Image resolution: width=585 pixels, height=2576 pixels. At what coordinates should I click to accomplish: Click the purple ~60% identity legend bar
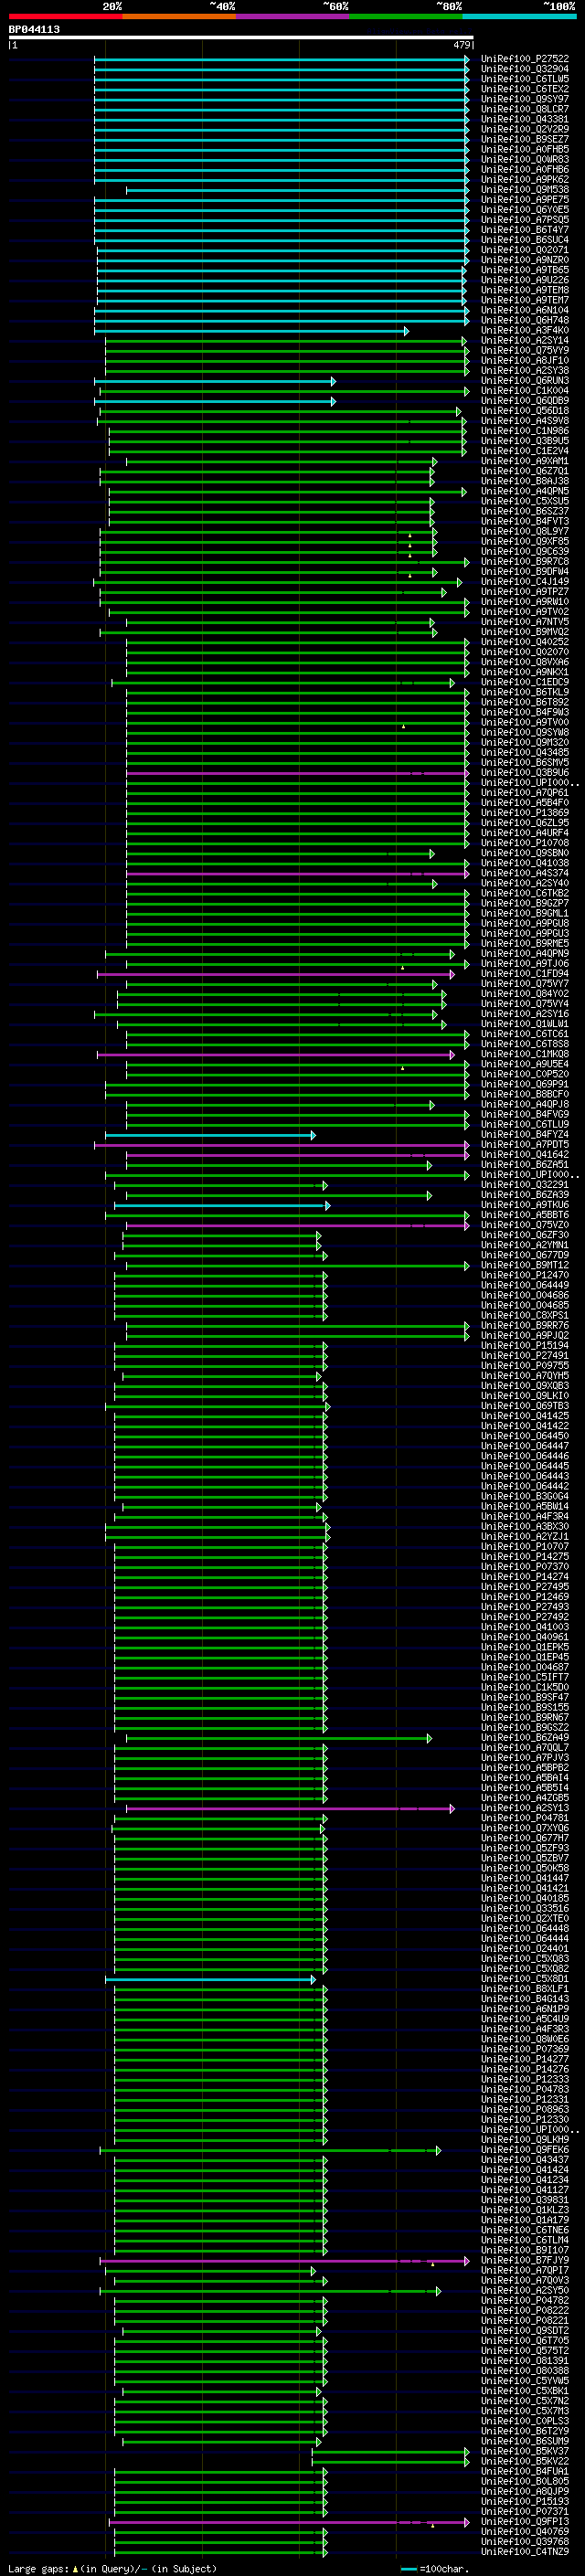pos(293,16)
